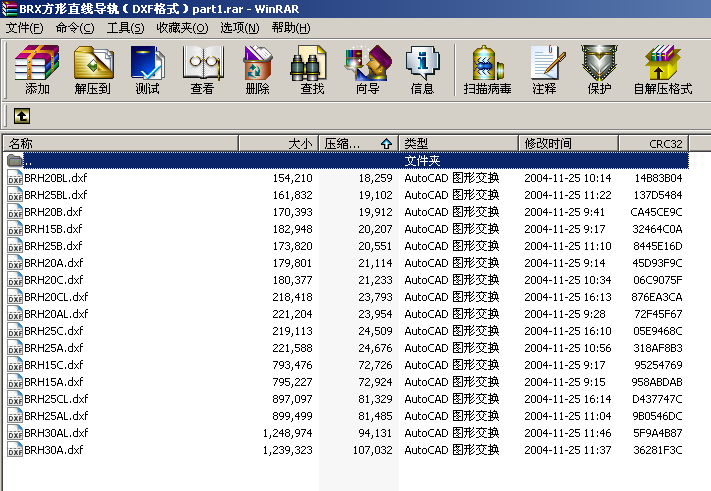Open the 选项(N) menu
711x491 pixels.
click(239, 28)
